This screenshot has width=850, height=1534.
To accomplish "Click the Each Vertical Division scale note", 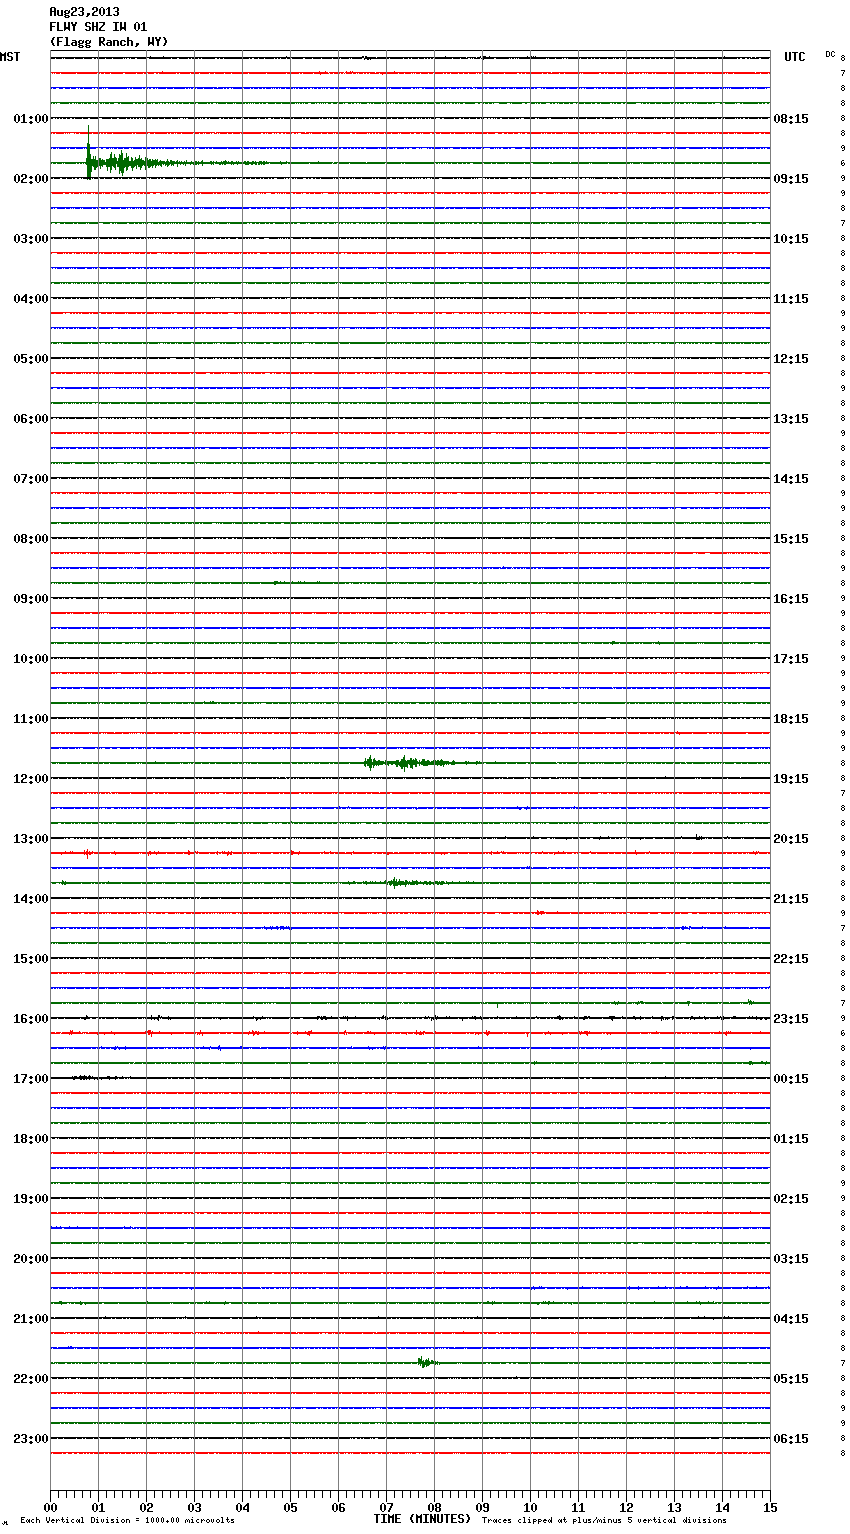I will (x=127, y=1521).
